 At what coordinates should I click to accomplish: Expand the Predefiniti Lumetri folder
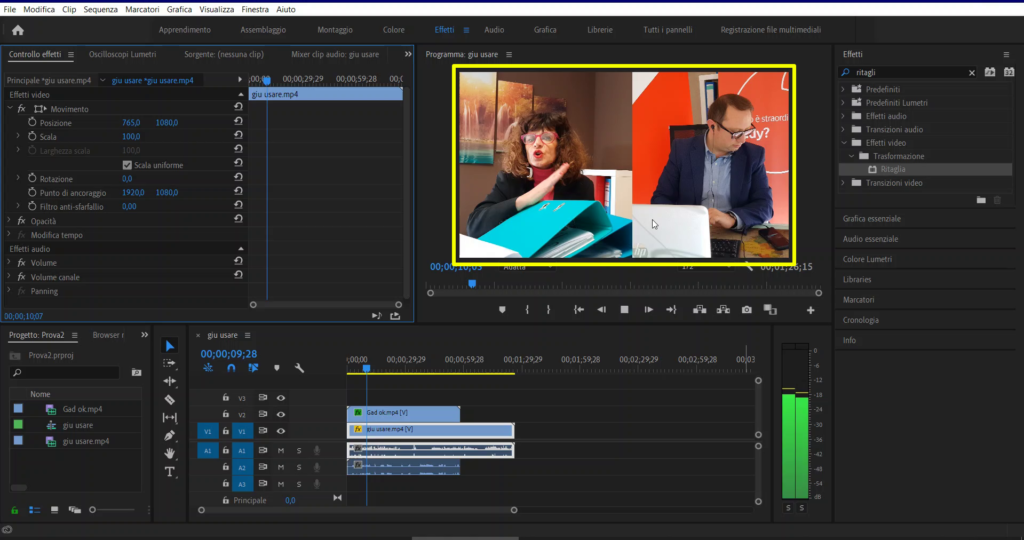[843, 103]
